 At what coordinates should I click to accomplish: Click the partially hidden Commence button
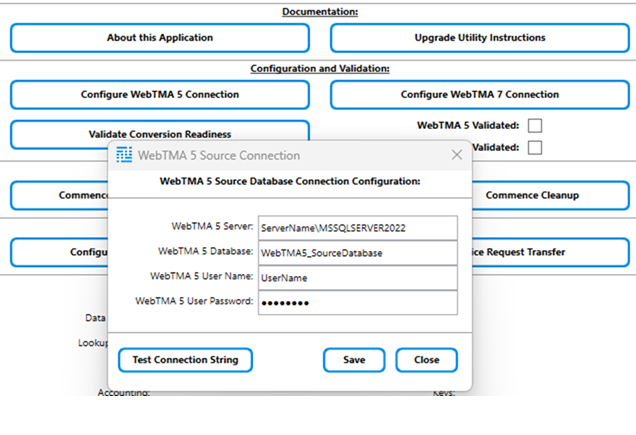[x=60, y=196]
